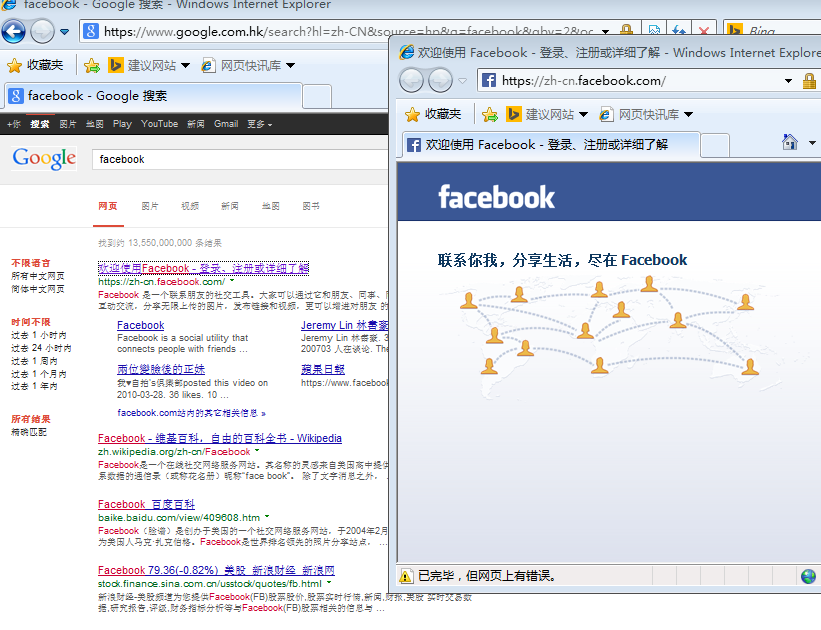This screenshot has width=821, height=630.
Task: Click Play in the black Google bar
Action: coord(122,124)
